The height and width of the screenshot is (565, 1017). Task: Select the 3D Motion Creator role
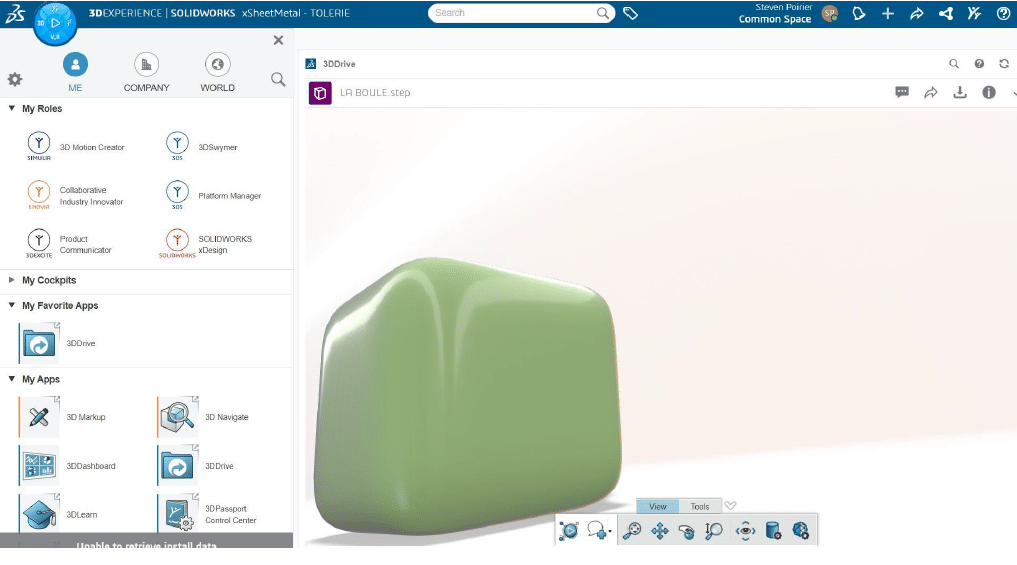(x=75, y=147)
